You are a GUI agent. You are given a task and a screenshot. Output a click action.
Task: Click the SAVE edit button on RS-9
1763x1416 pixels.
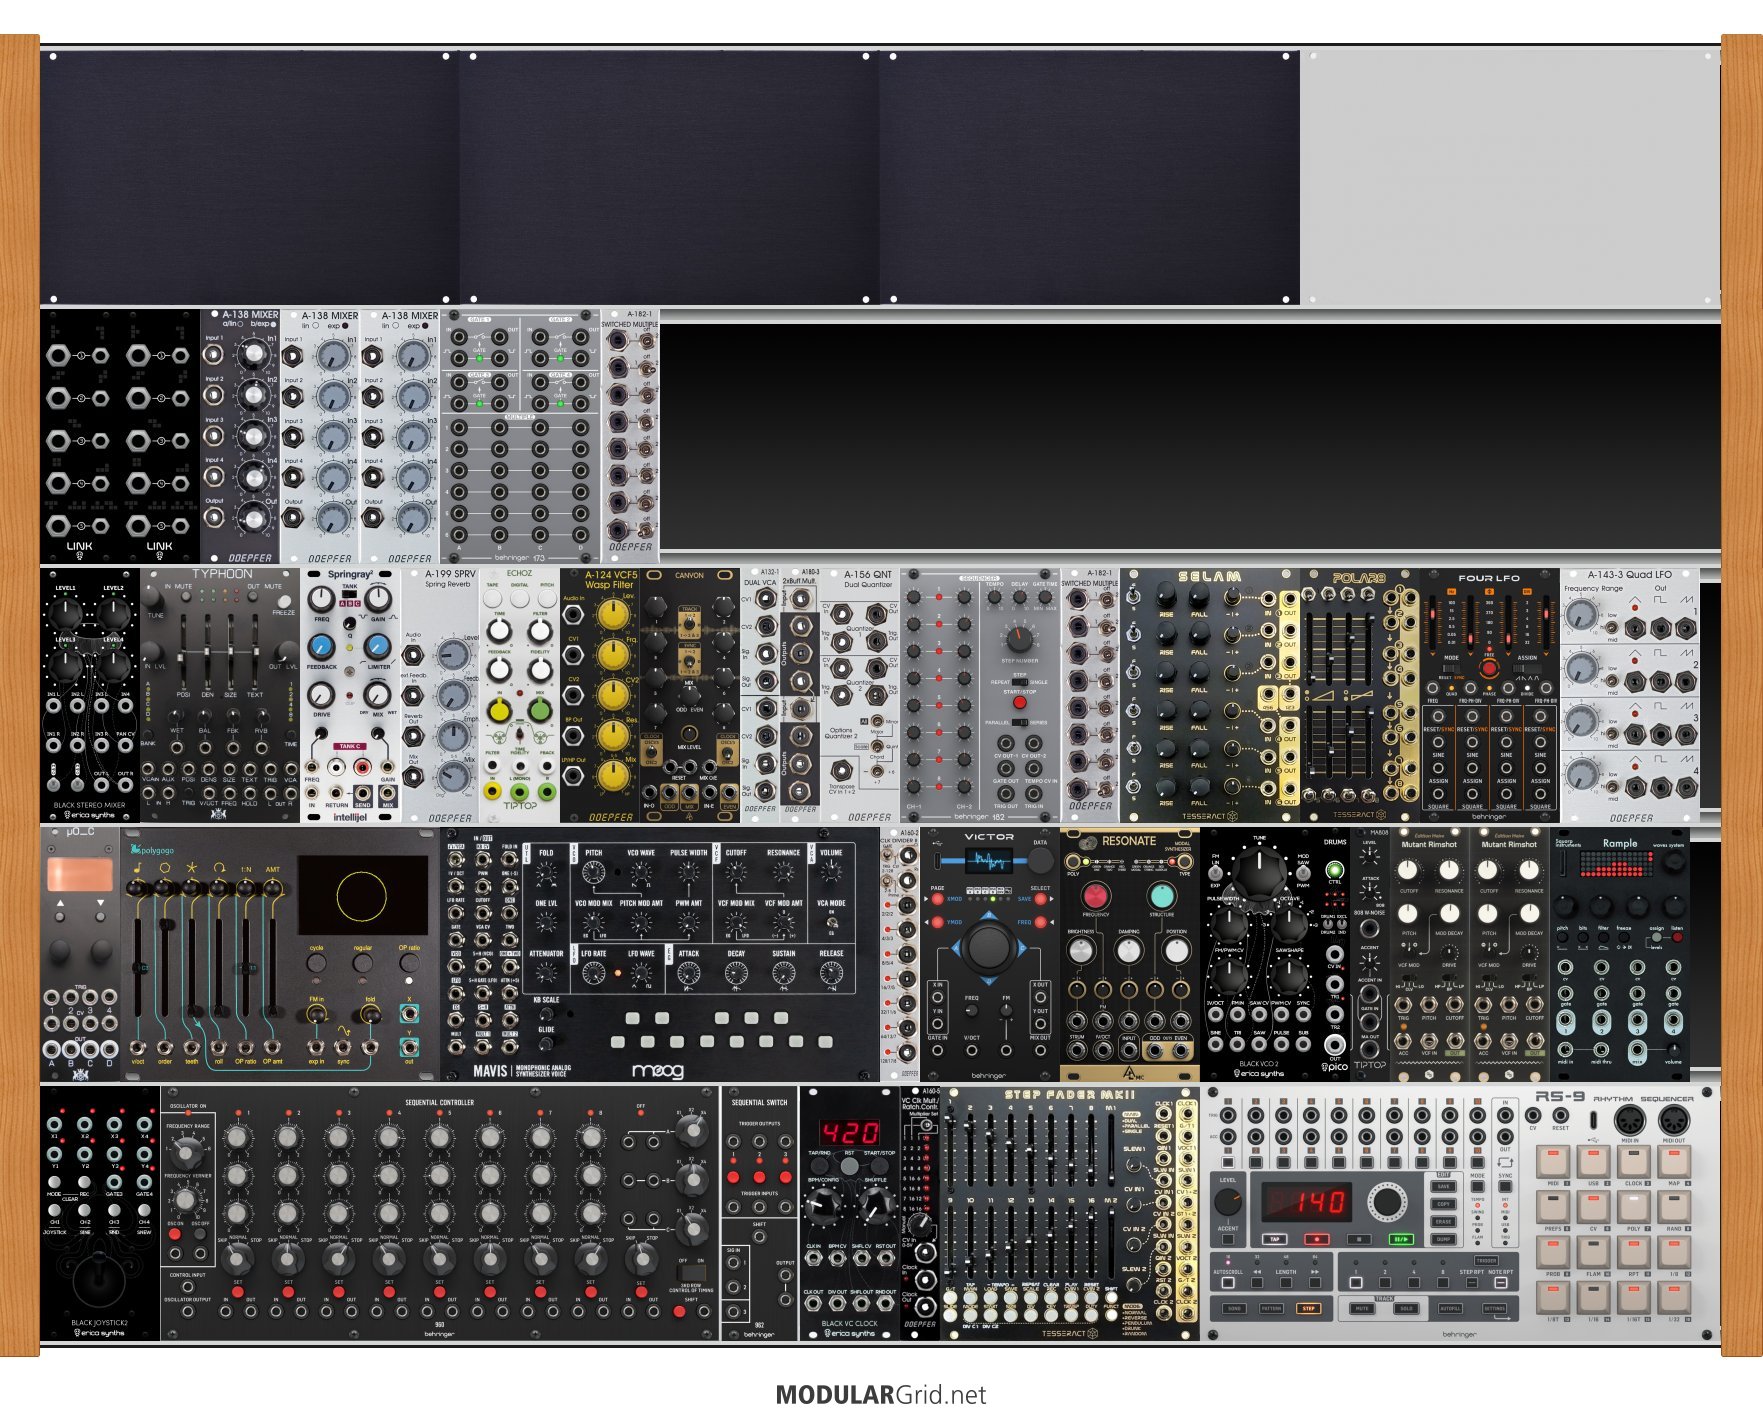click(1443, 1186)
